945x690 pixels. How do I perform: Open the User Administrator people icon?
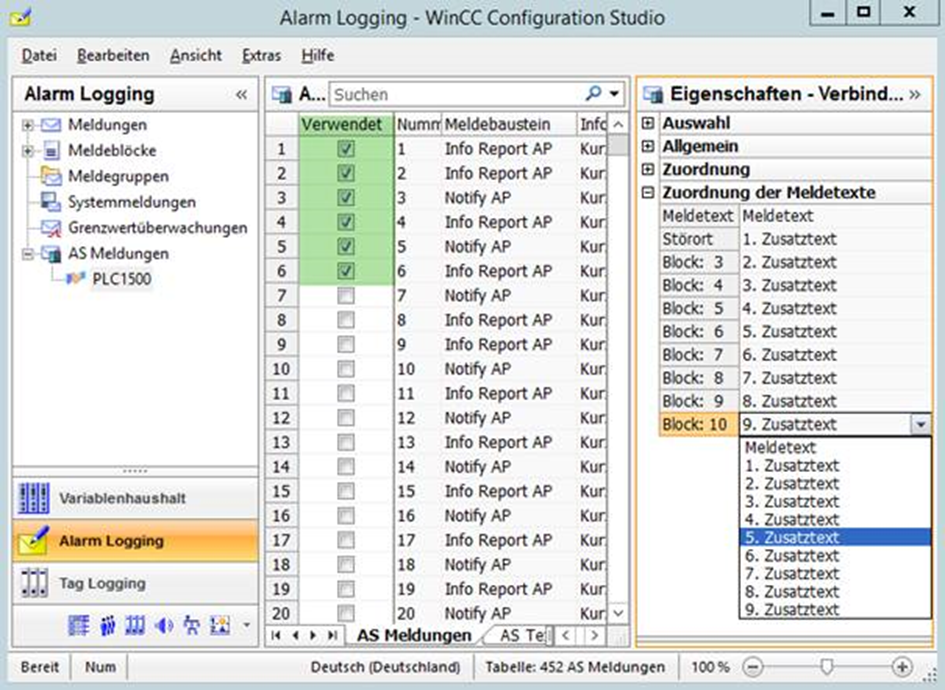(107, 625)
